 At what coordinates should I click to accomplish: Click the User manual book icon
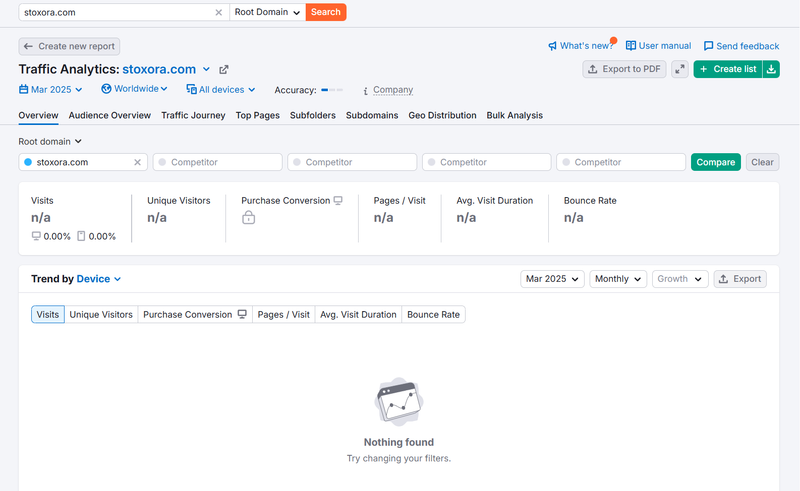tap(631, 45)
